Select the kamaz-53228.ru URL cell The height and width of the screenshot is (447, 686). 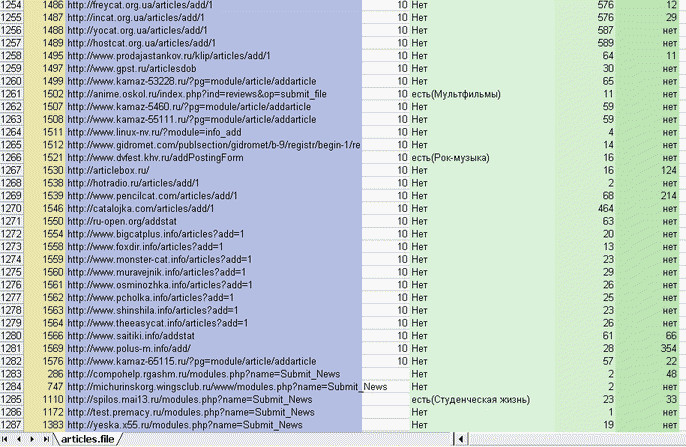[214, 81]
